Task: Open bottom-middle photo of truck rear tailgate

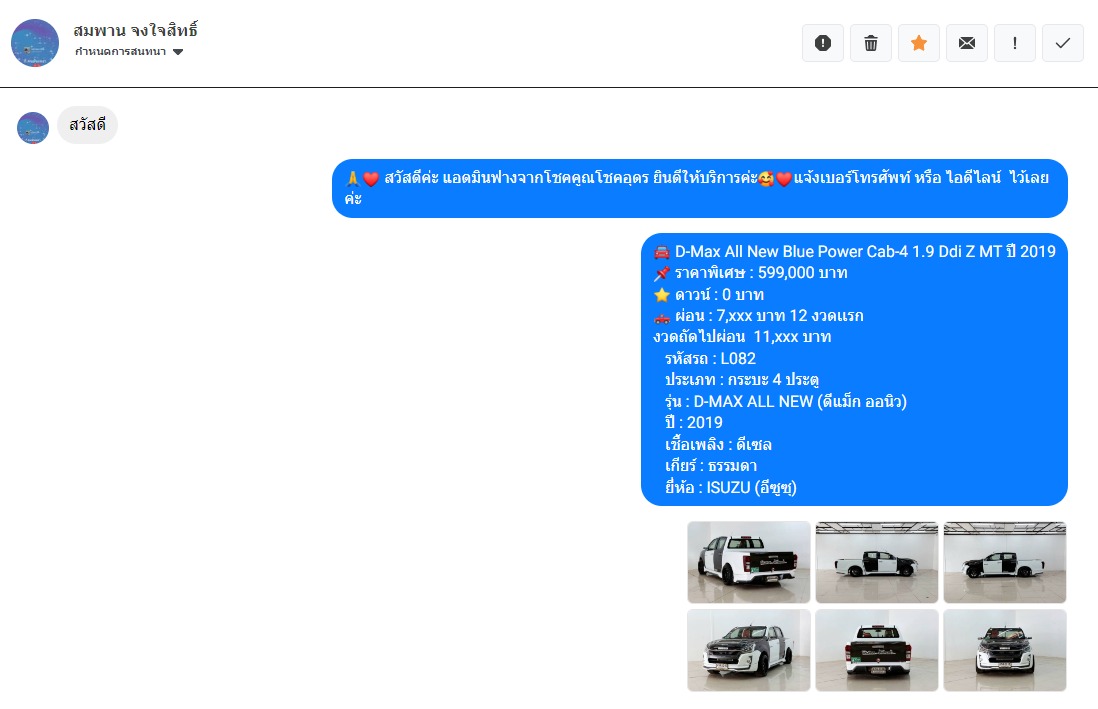Action: click(877, 650)
